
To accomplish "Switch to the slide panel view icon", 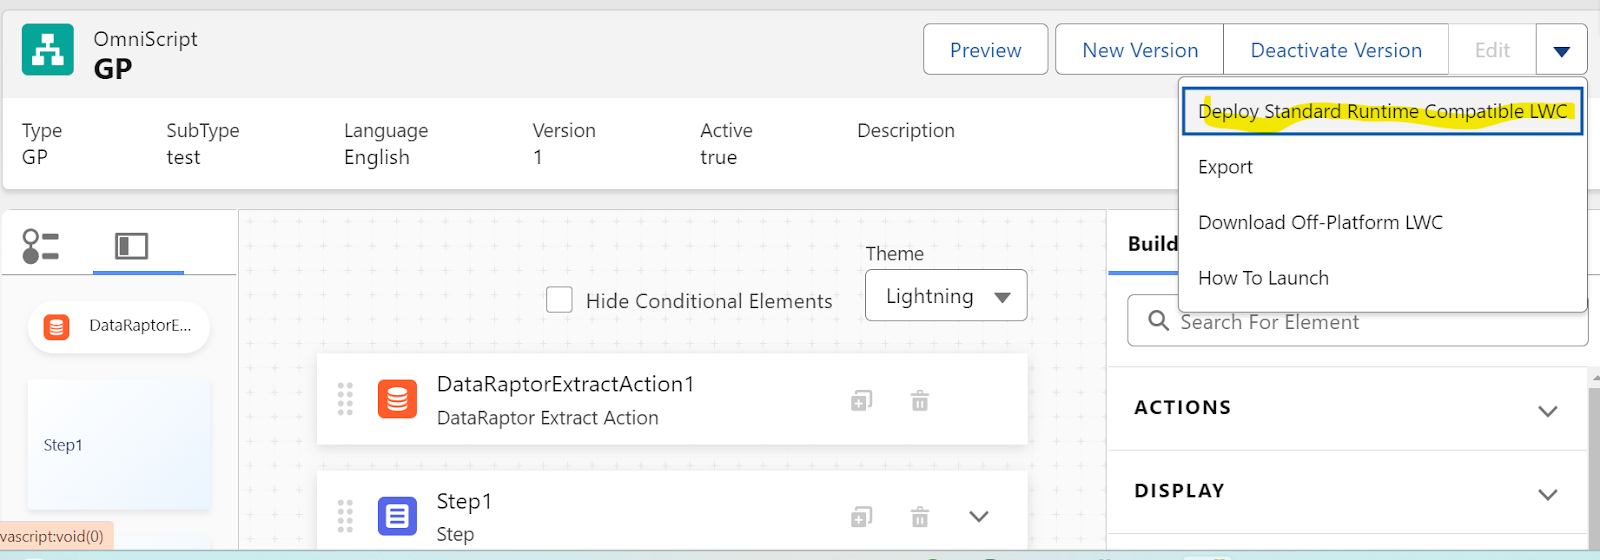I will tap(132, 246).
